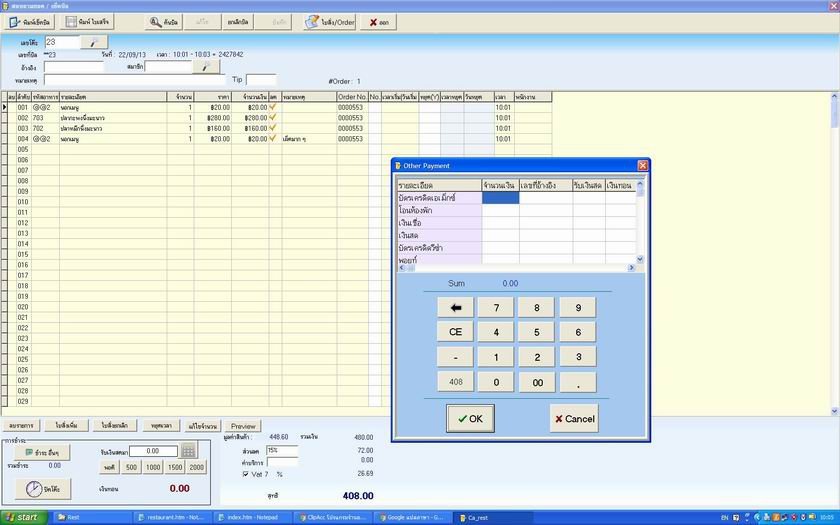Open the Windows start button
The height and width of the screenshot is (525, 840).
coord(24,517)
